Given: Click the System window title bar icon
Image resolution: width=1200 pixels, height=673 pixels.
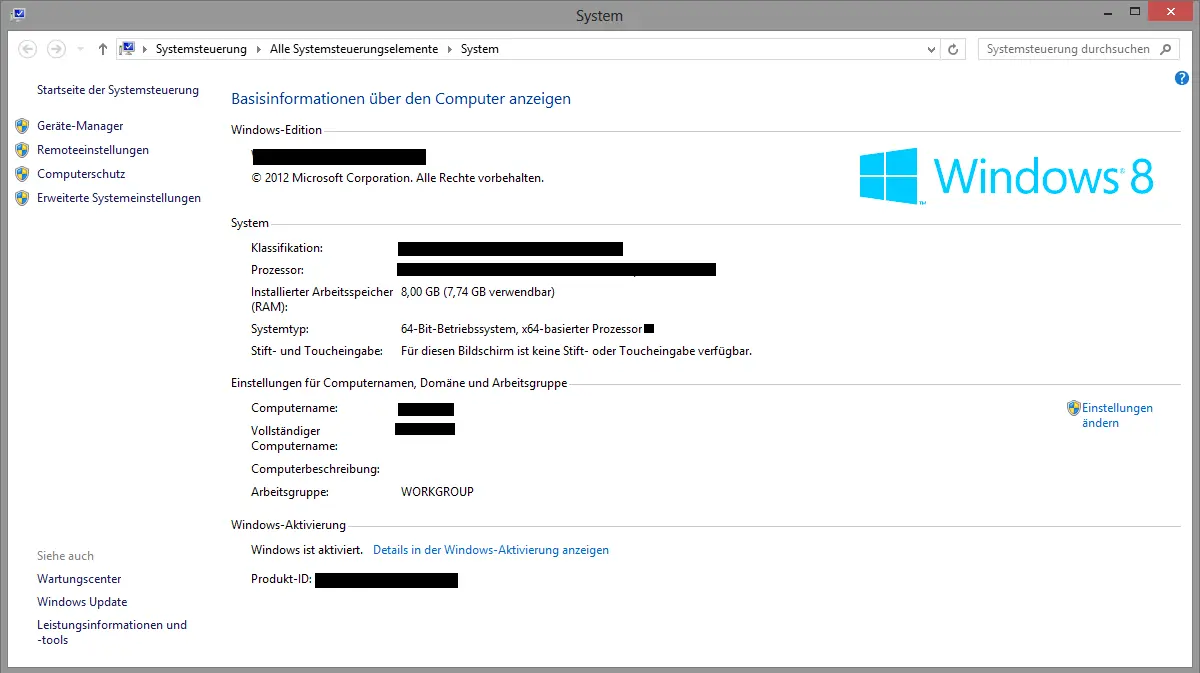Looking at the screenshot, I should point(18,14).
